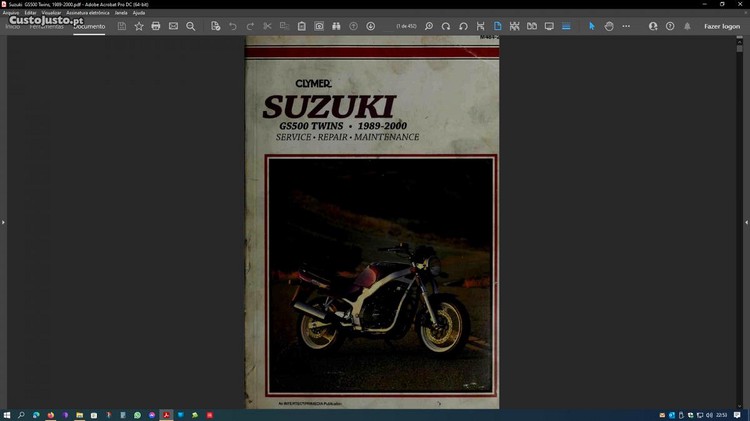This screenshot has width=750, height=421.
Task: Click the binoculars find icon
Action: click(x=336, y=26)
